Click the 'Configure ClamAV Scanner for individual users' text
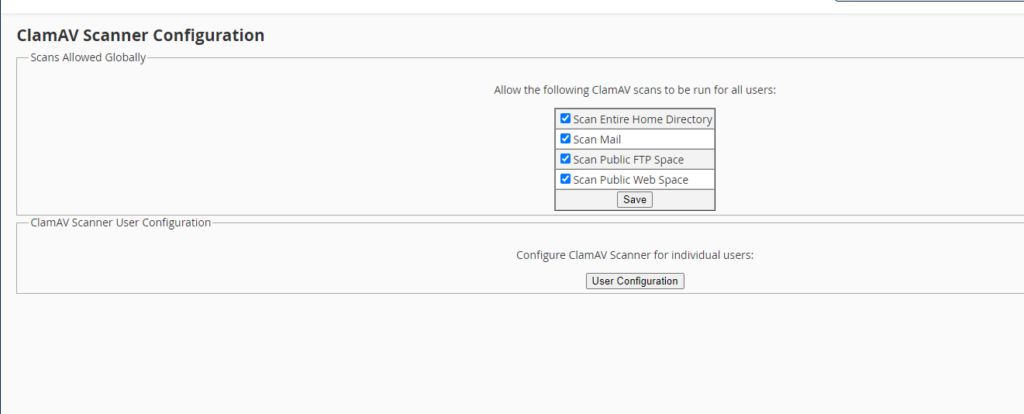Viewport: 1024px width, 414px height. click(635, 255)
